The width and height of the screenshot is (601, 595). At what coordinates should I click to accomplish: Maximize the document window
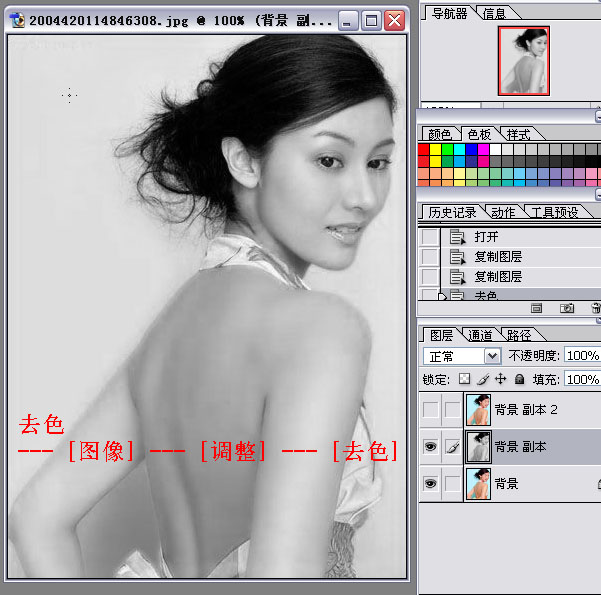pos(371,20)
